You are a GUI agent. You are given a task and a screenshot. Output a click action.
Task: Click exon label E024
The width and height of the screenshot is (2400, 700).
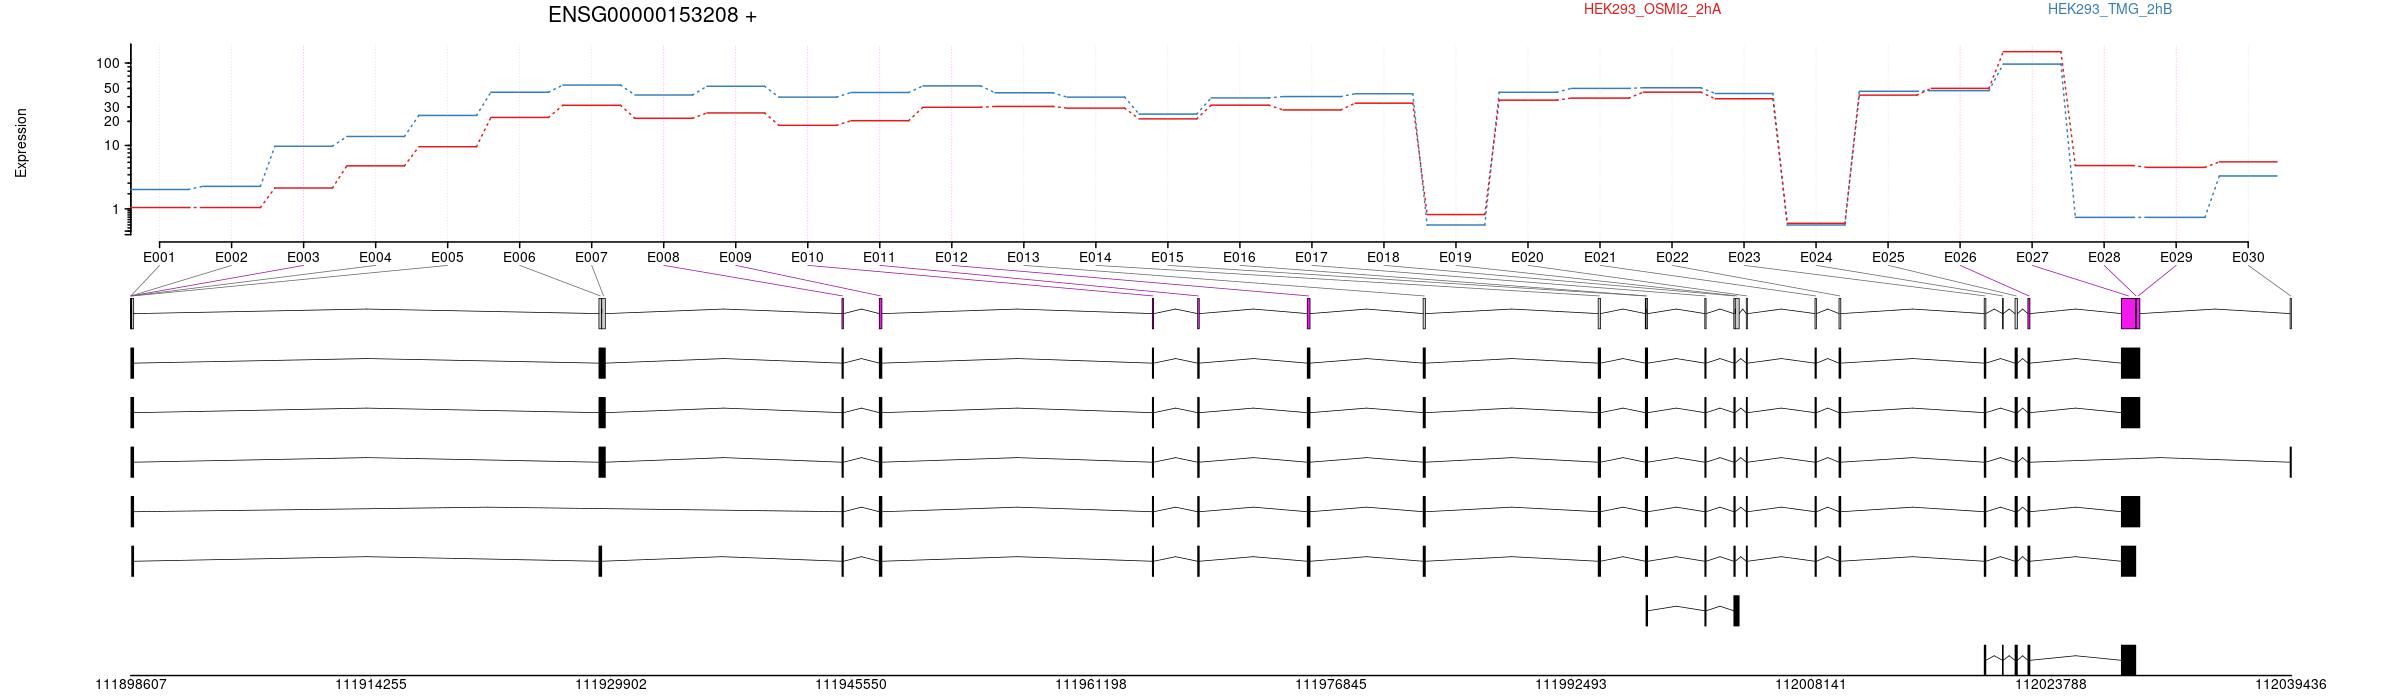pos(1816,257)
